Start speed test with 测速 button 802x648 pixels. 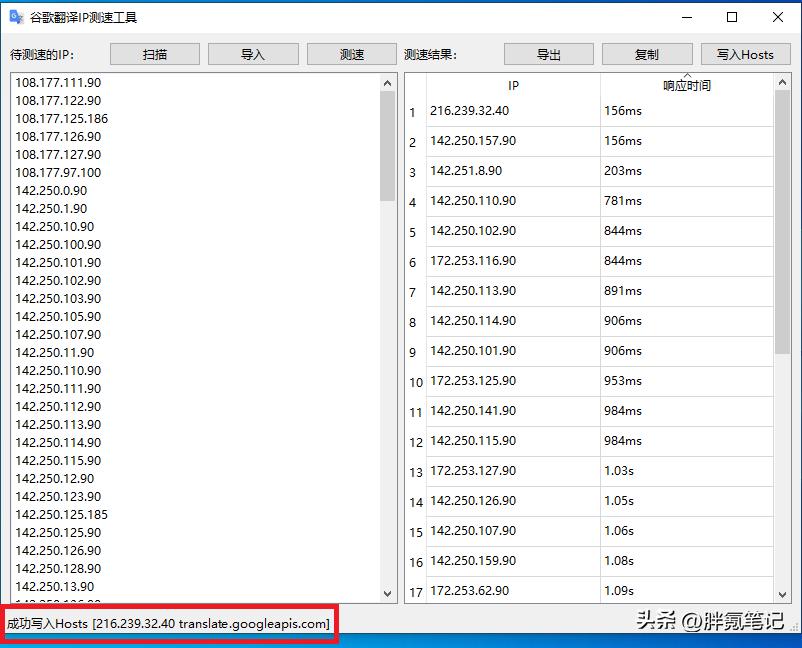pos(352,54)
